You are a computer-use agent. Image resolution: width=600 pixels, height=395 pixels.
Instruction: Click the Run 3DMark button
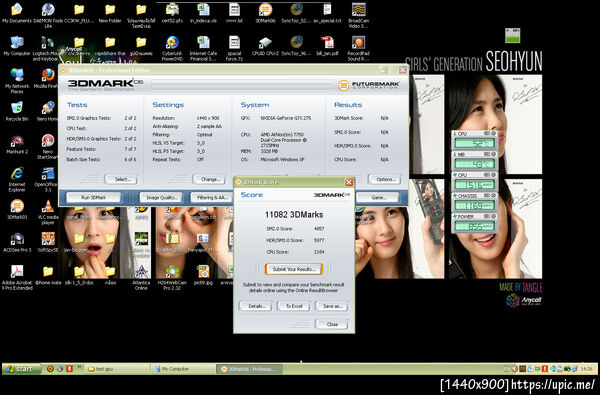[94, 198]
